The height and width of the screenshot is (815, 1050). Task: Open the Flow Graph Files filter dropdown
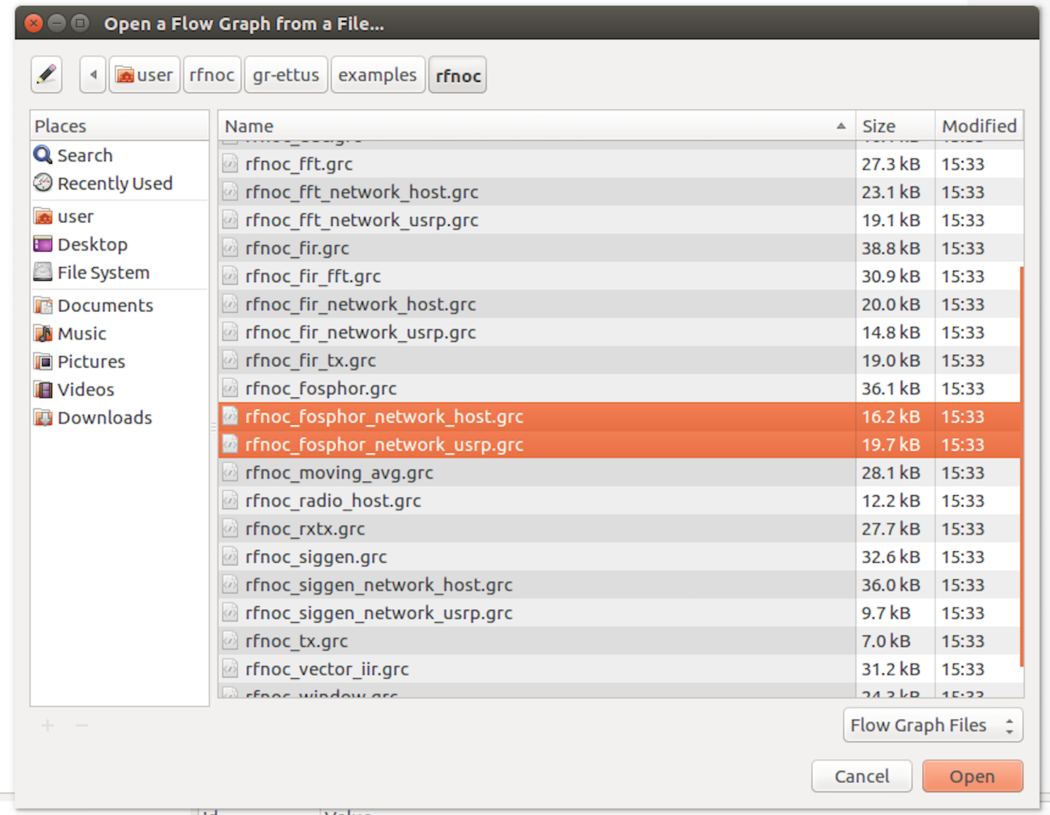click(x=932, y=725)
